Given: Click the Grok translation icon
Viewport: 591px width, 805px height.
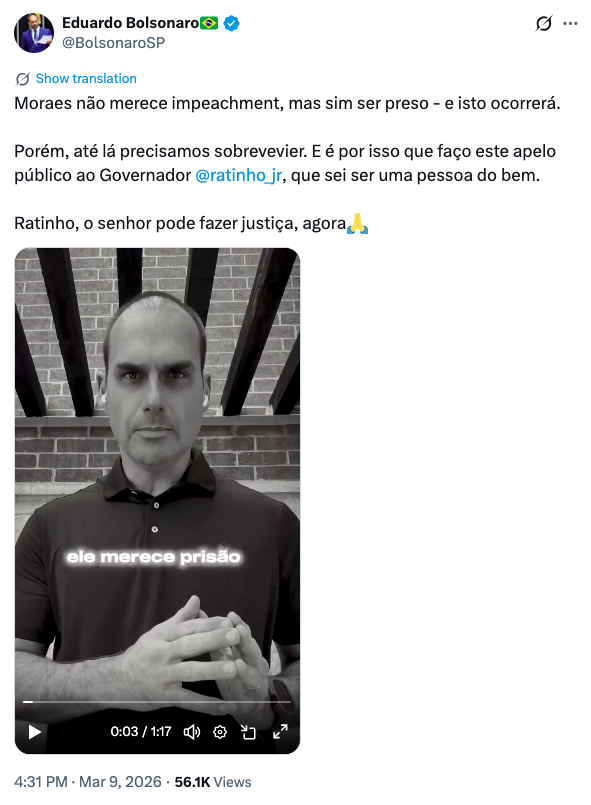Looking at the screenshot, I should tap(23, 79).
